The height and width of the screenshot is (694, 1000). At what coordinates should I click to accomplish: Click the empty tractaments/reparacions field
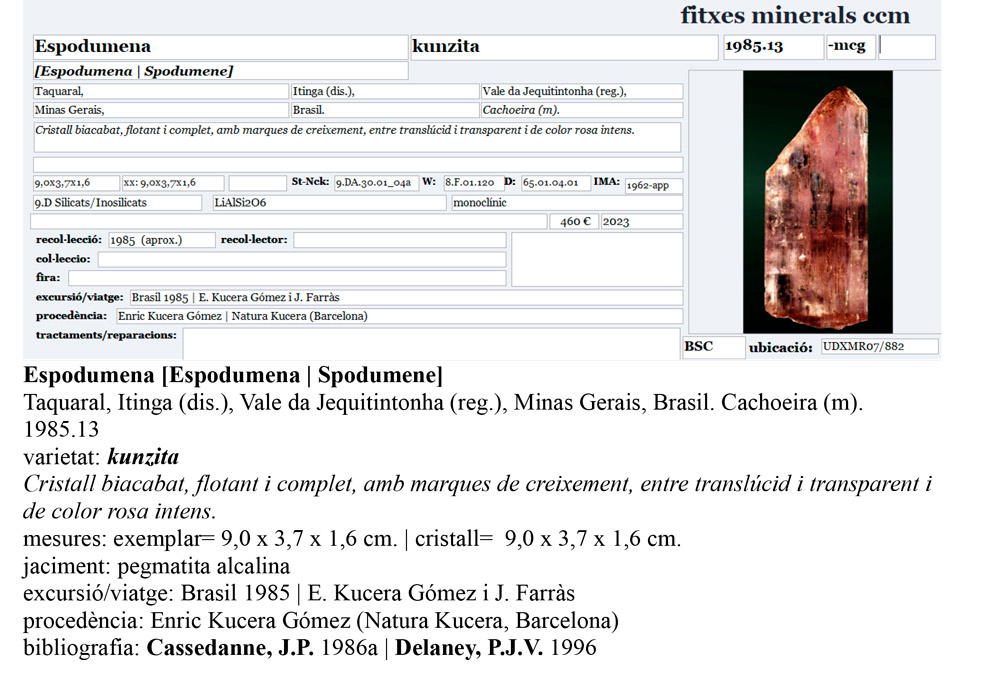pyautogui.click(x=431, y=344)
